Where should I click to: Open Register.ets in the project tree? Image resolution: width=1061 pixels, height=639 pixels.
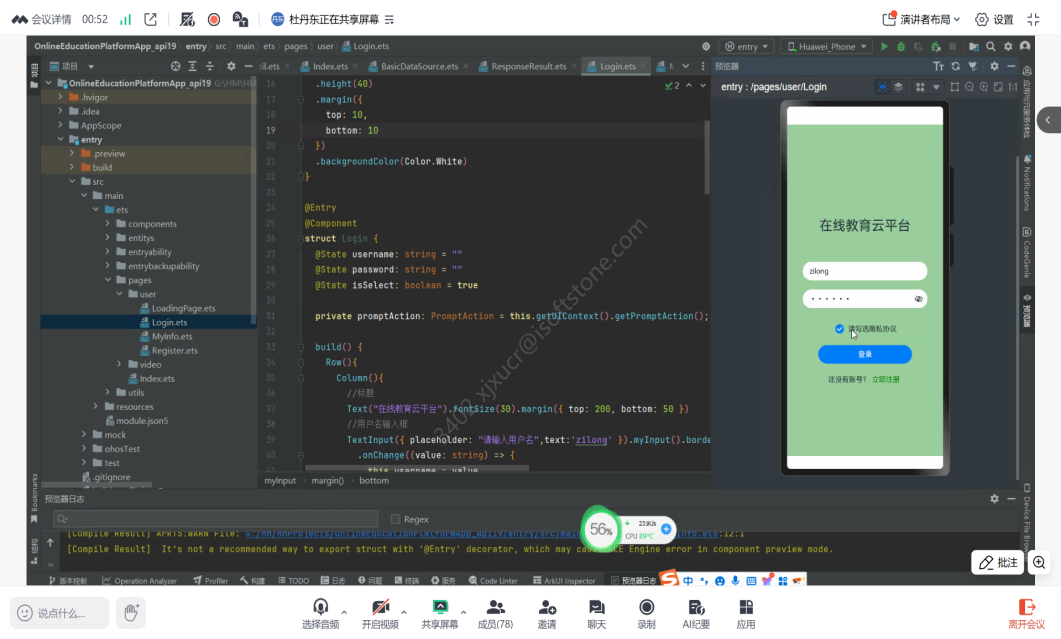[174, 351]
